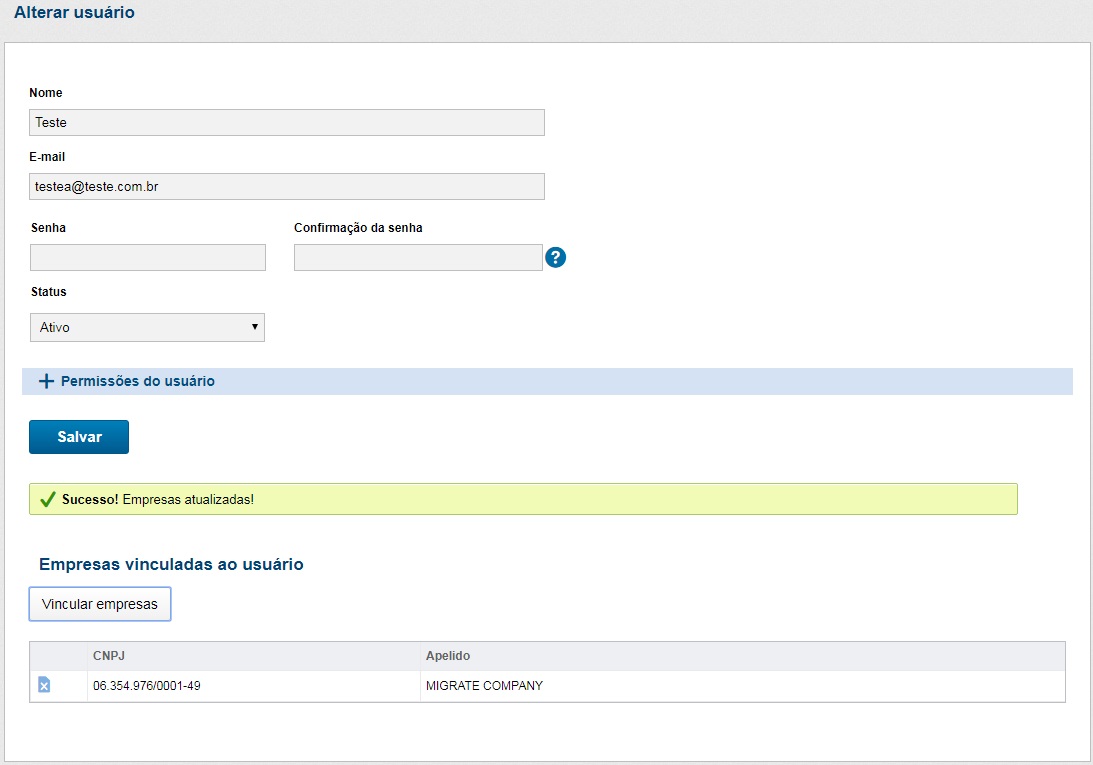Click the Empresas vinculadas ao usuário heading

click(171, 564)
